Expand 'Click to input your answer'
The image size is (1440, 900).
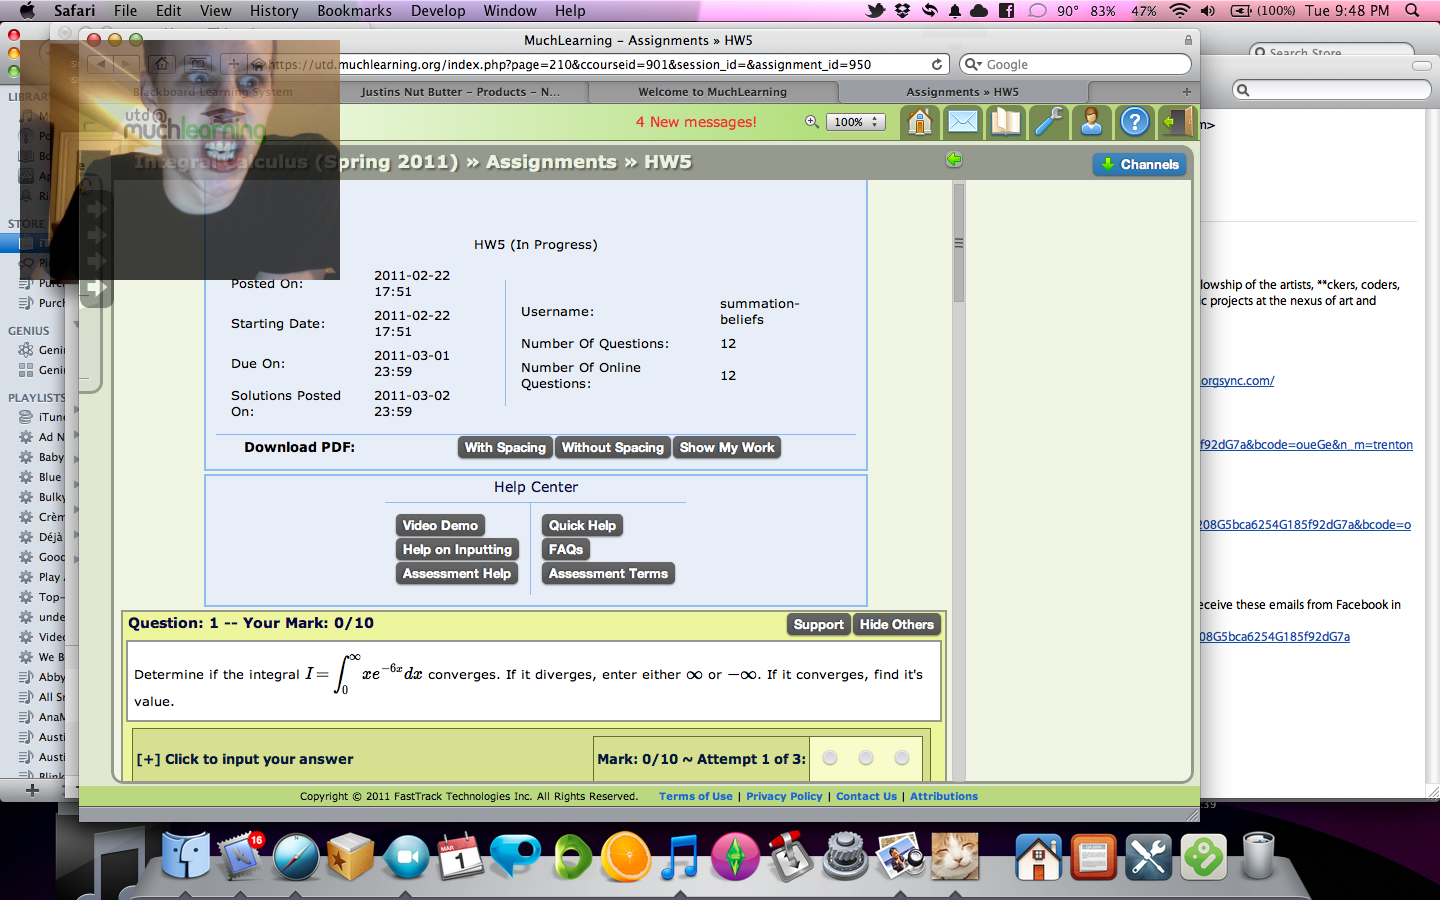point(245,759)
